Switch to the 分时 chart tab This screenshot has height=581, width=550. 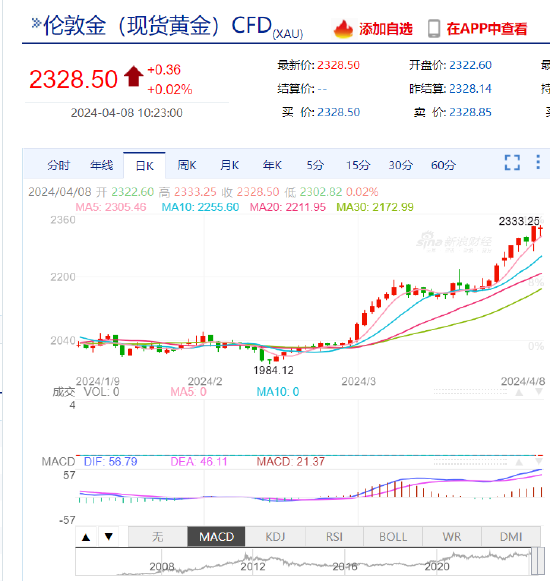(x=59, y=165)
